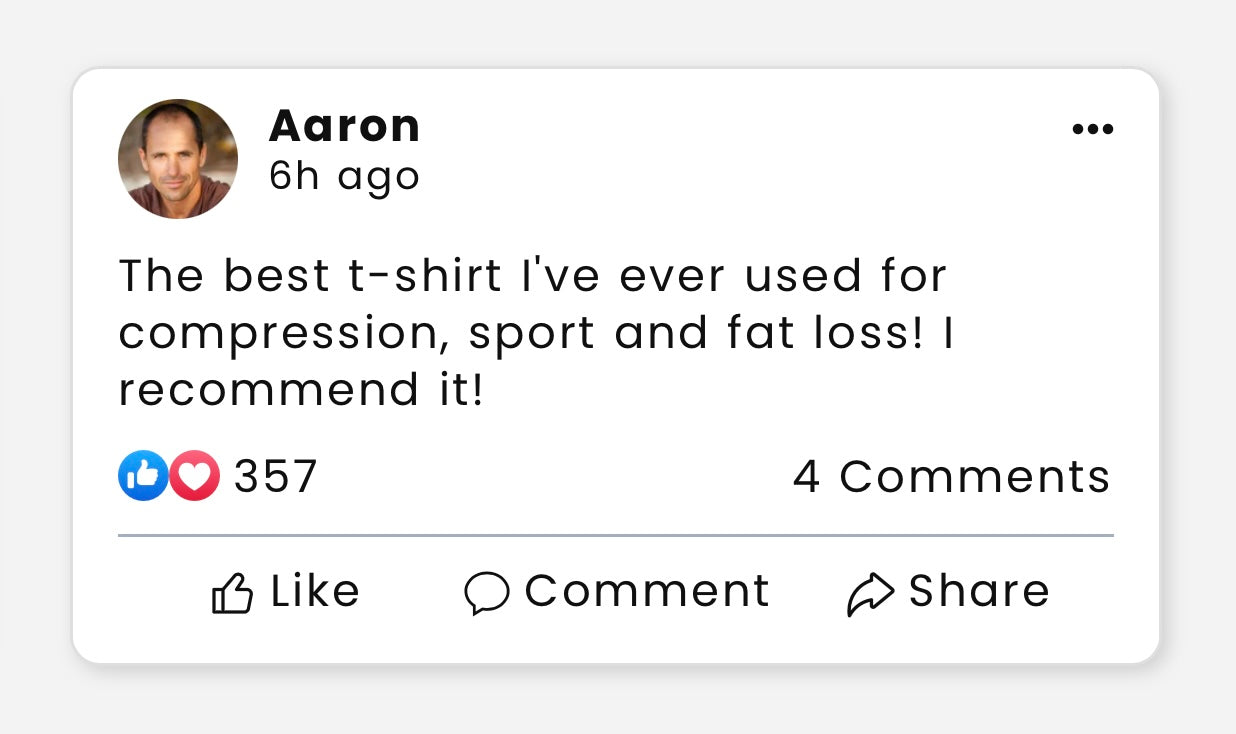Click the thumbs-up outline icon beside Like
Screen dimensions: 1236x734
click(x=232, y=593)
